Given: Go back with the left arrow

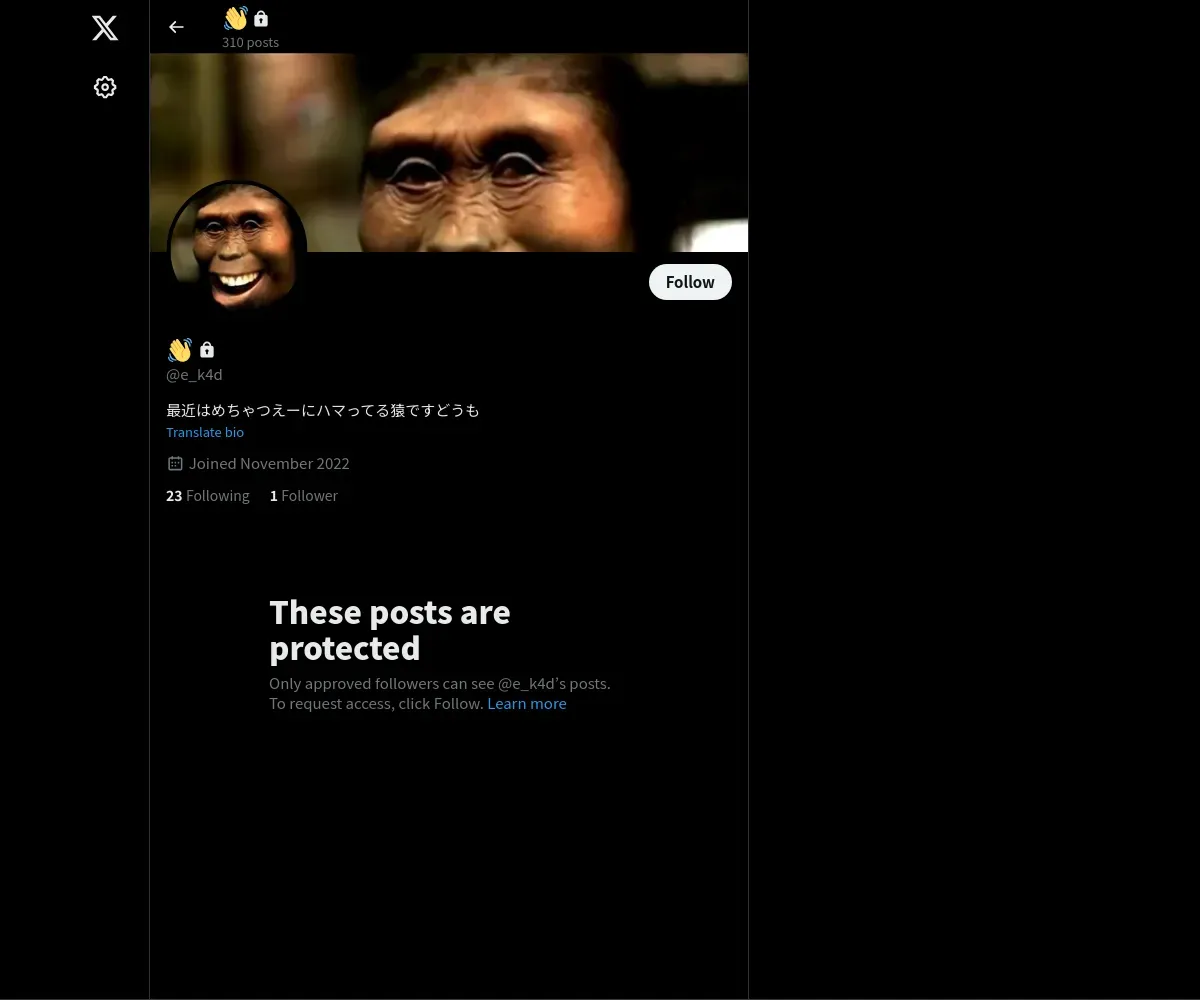Looking at the screenshot, I should (x=176, y=27).
